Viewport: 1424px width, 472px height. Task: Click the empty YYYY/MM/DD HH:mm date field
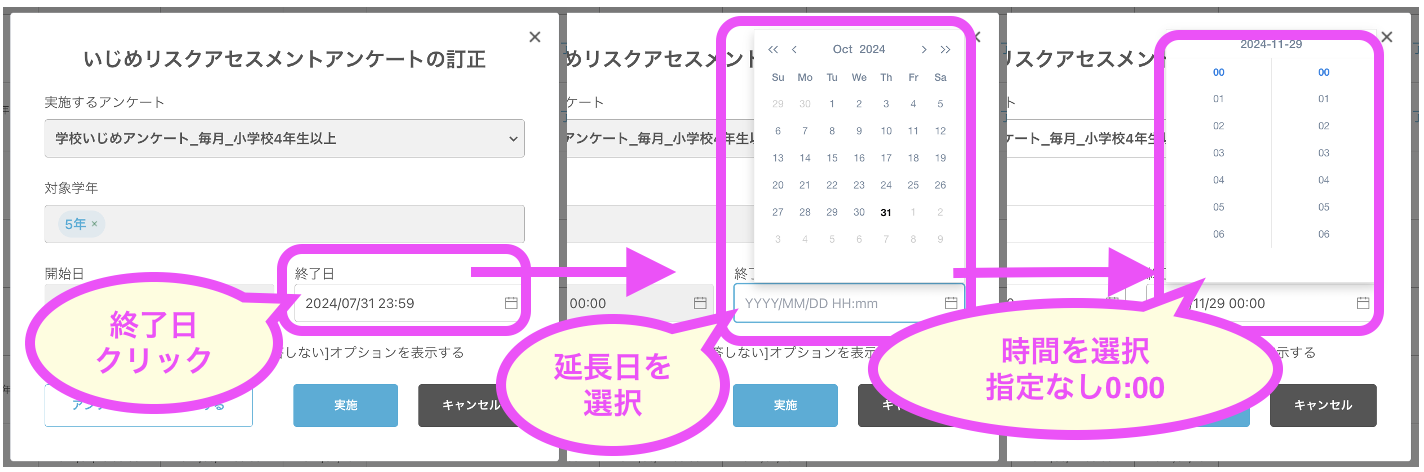[x=849, y=303]
